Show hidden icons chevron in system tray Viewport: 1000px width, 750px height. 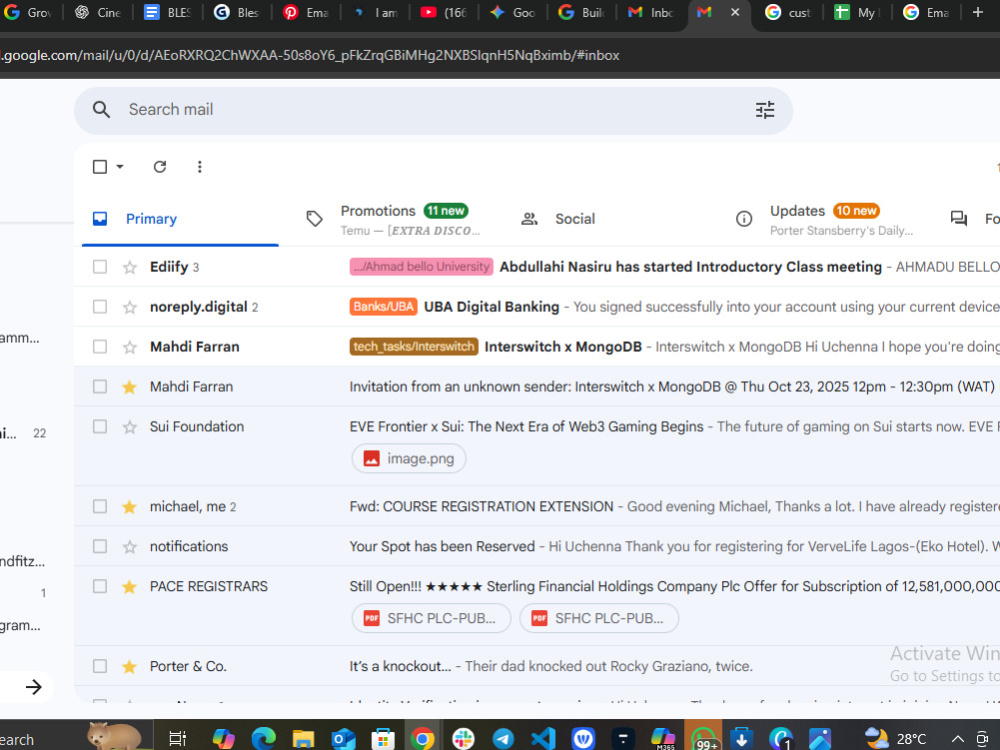[958, 739]
